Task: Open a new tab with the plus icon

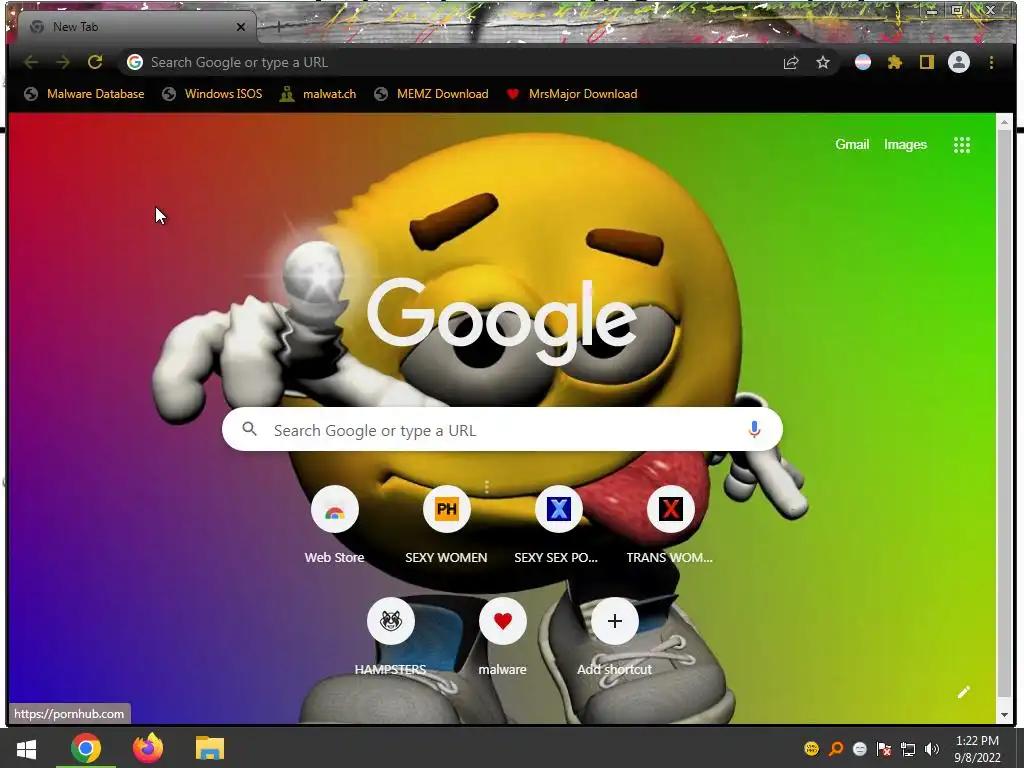Action: (278, 27)
